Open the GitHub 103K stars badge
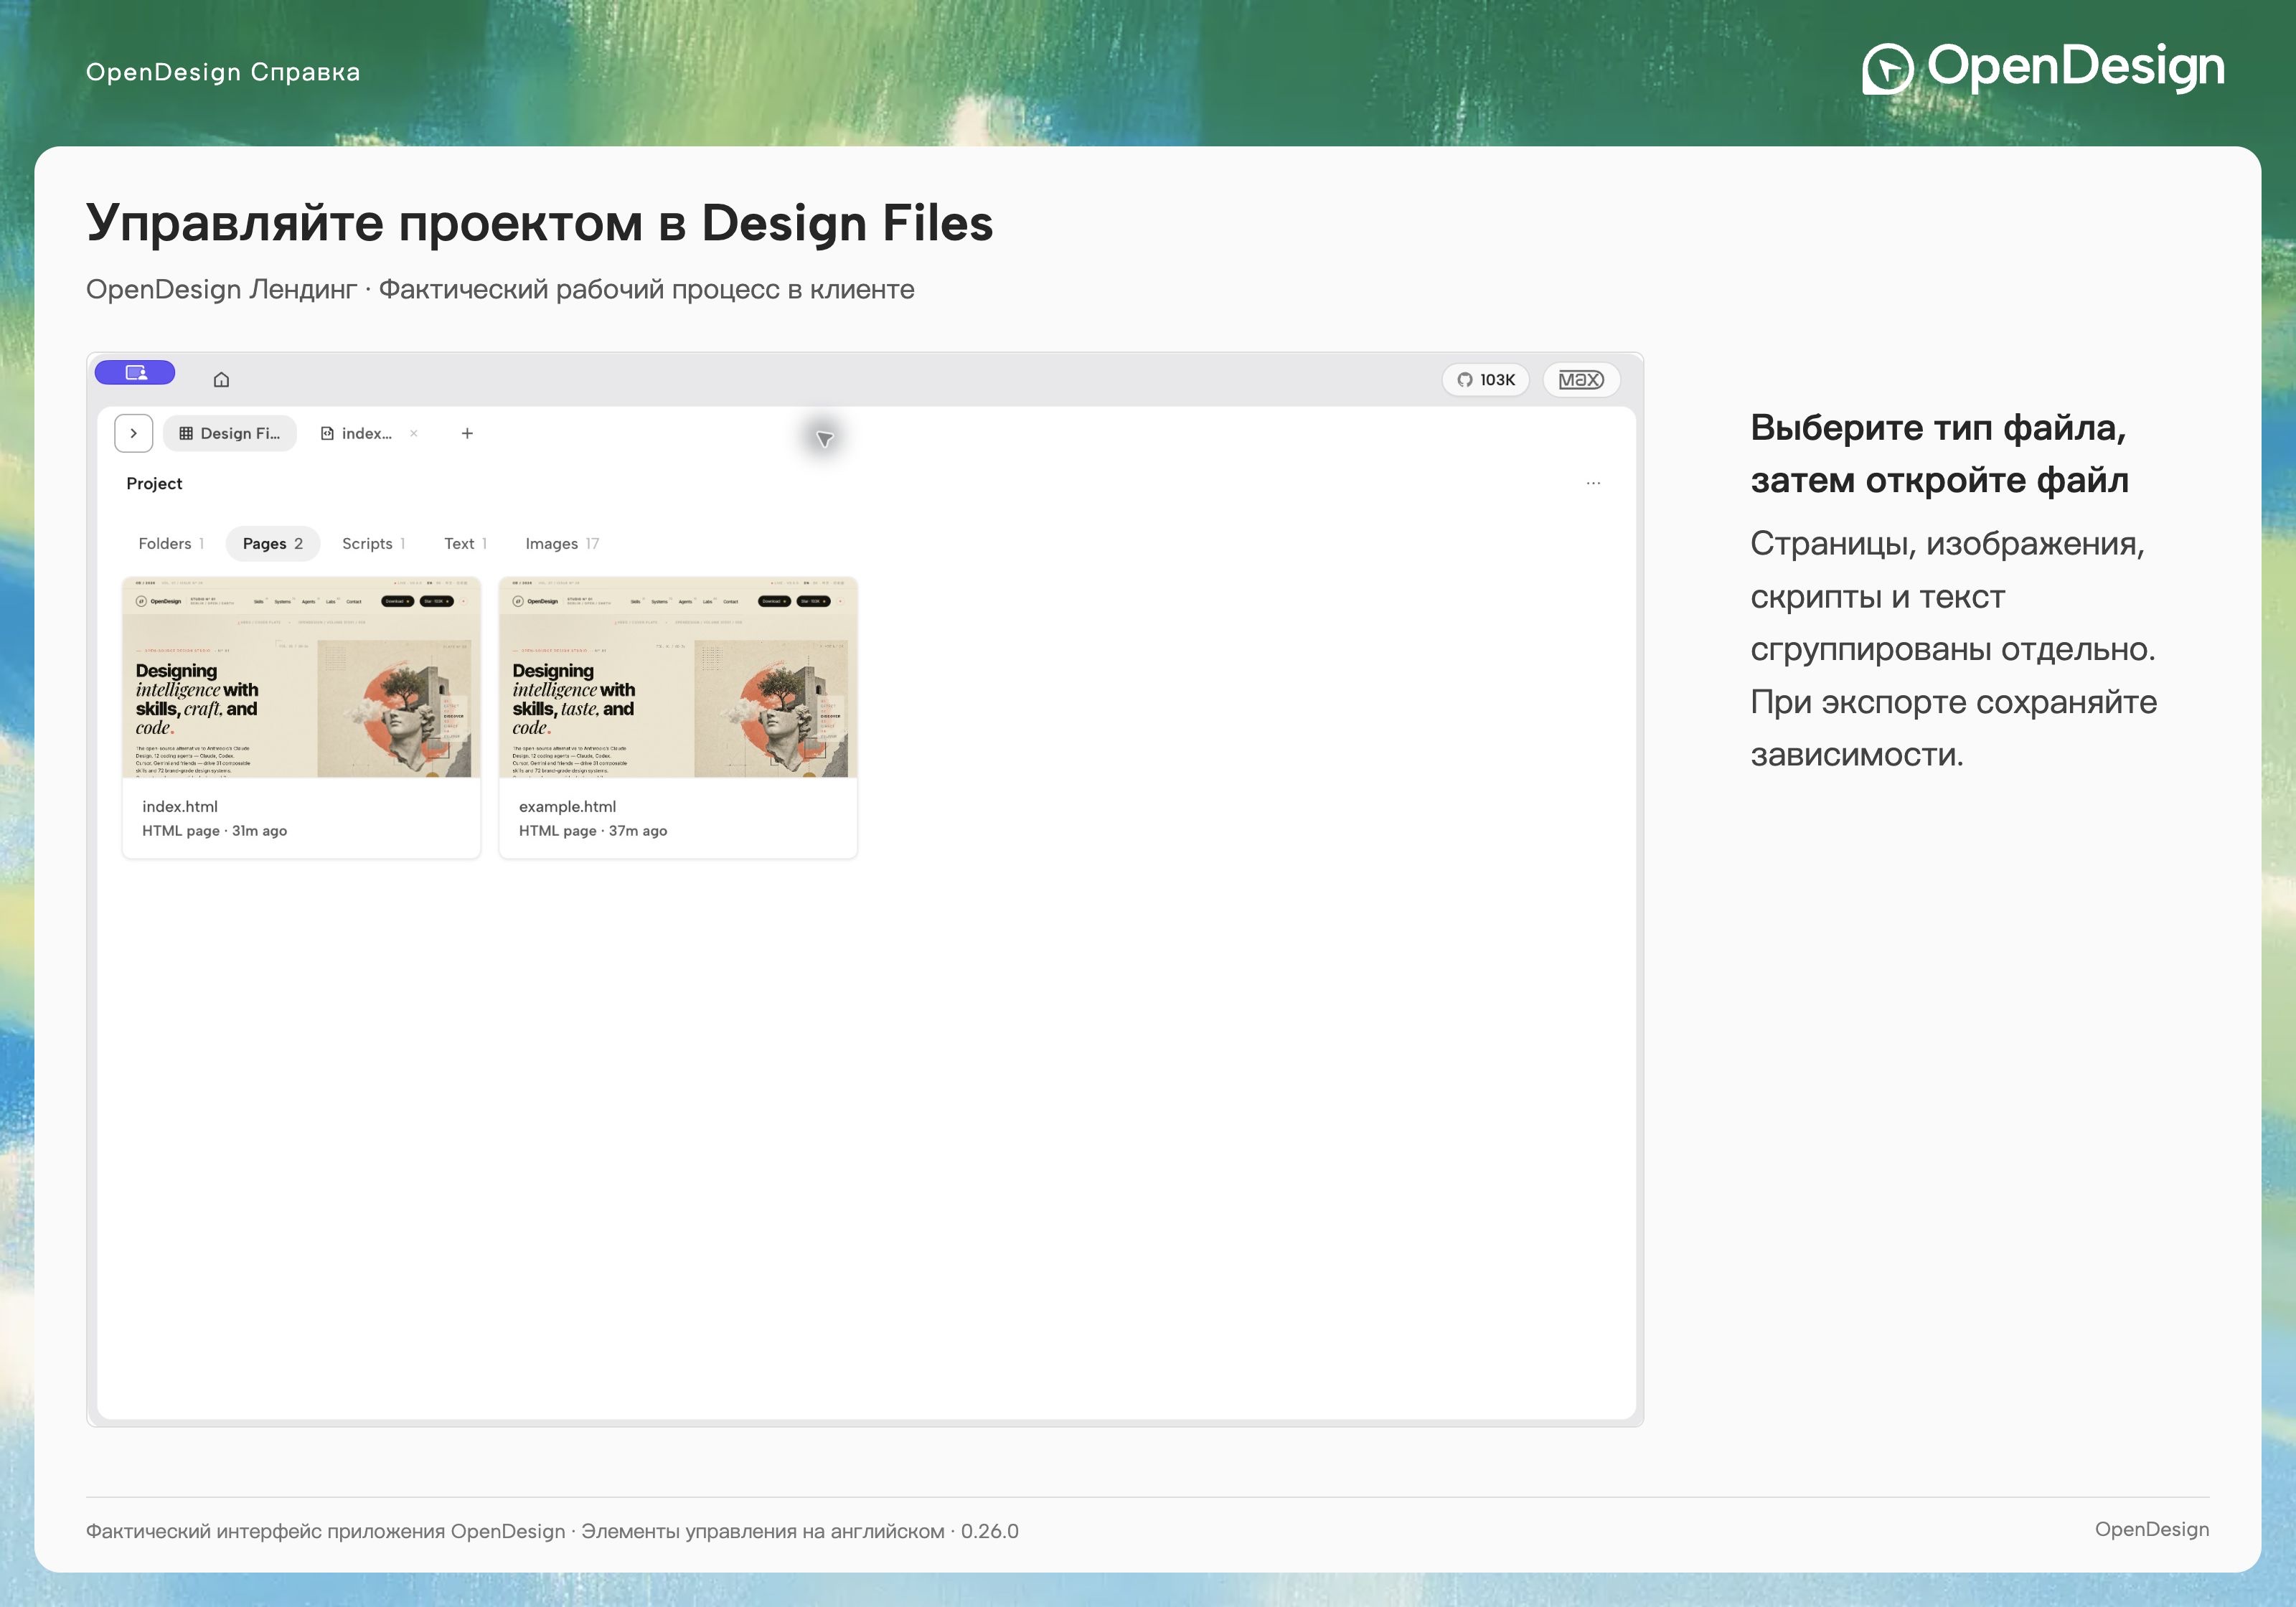This screenshot has height=1607, width=2296. coord(1485,380)
